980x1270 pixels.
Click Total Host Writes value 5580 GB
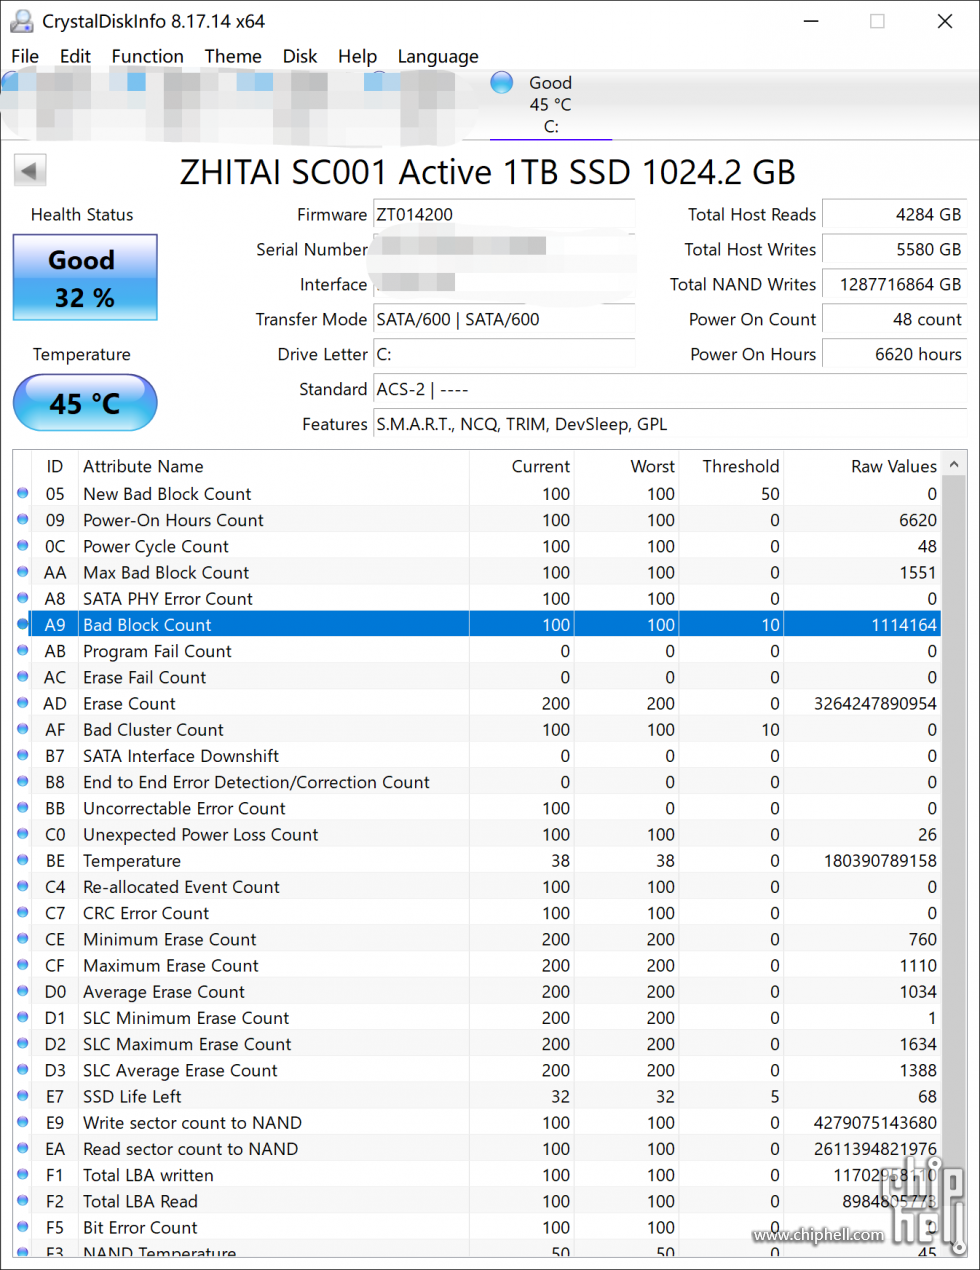point(894,249)
